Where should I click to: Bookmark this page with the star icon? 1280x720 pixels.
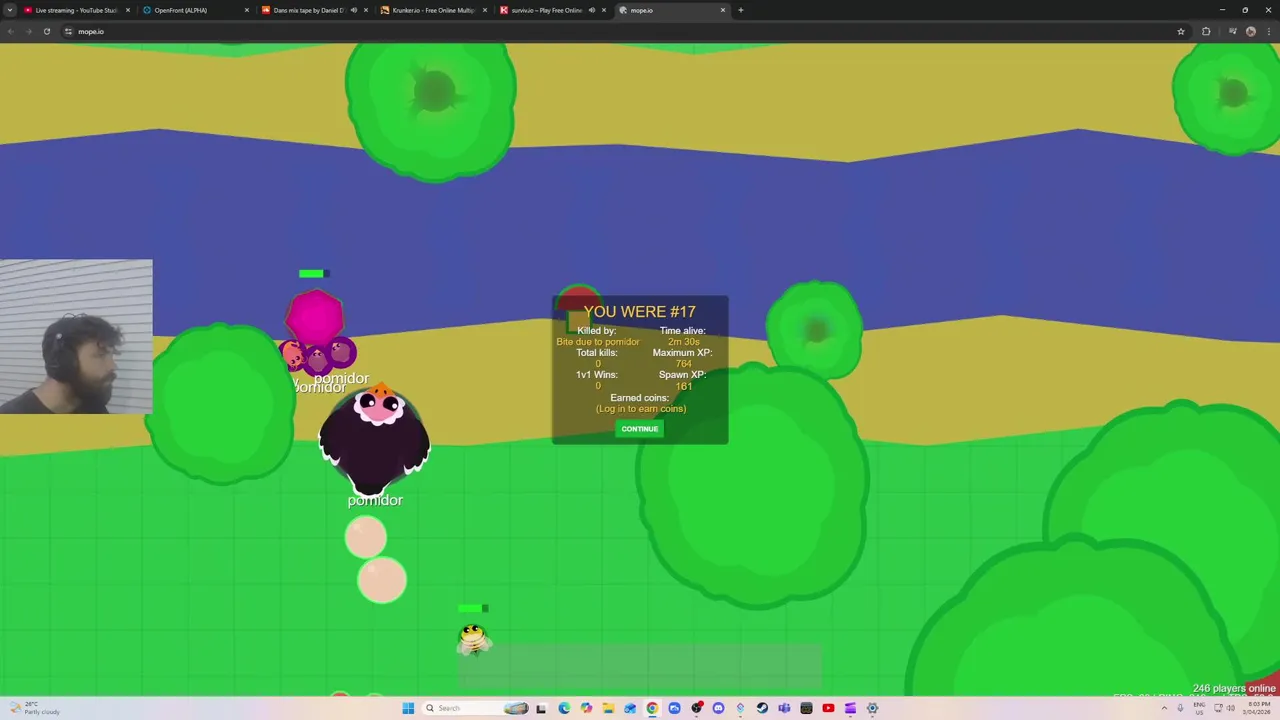(1181, 31)
